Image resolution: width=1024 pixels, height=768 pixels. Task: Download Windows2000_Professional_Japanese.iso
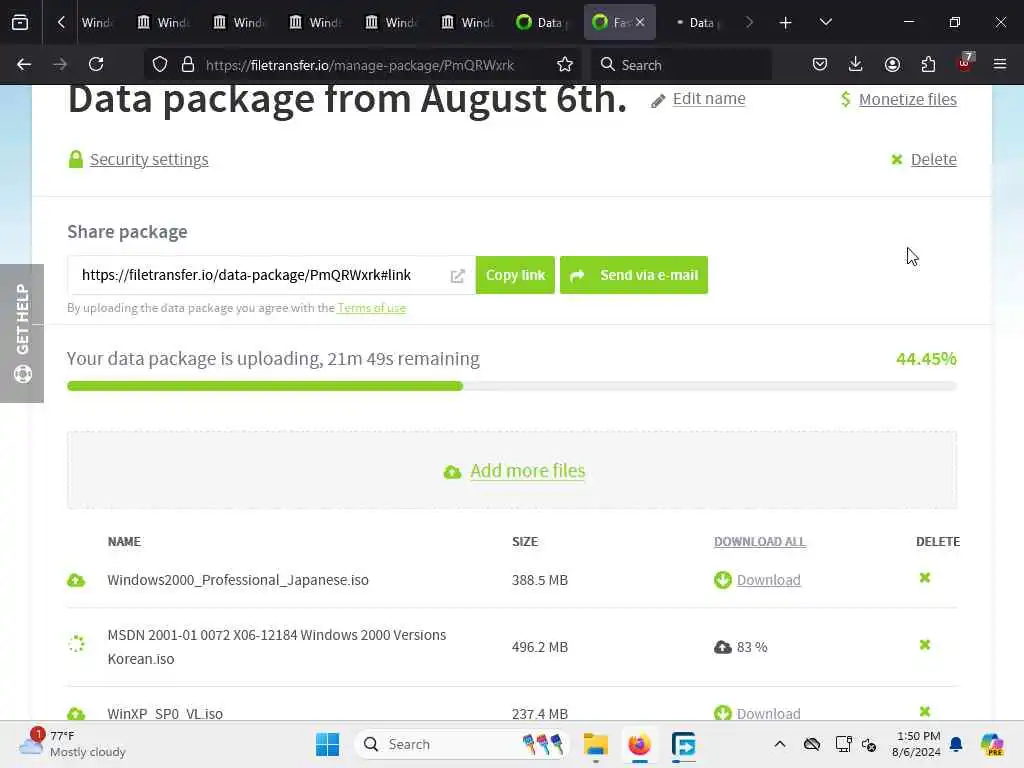(x=768, y=580)
